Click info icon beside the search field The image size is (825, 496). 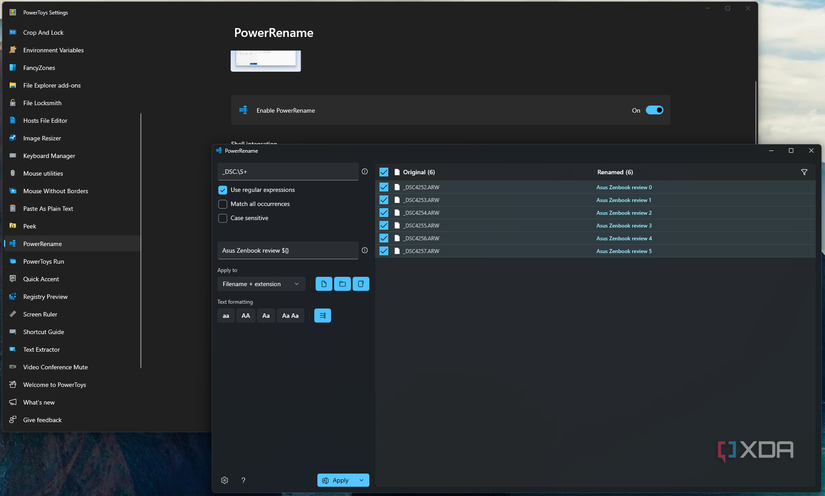[x=364, y=172]
